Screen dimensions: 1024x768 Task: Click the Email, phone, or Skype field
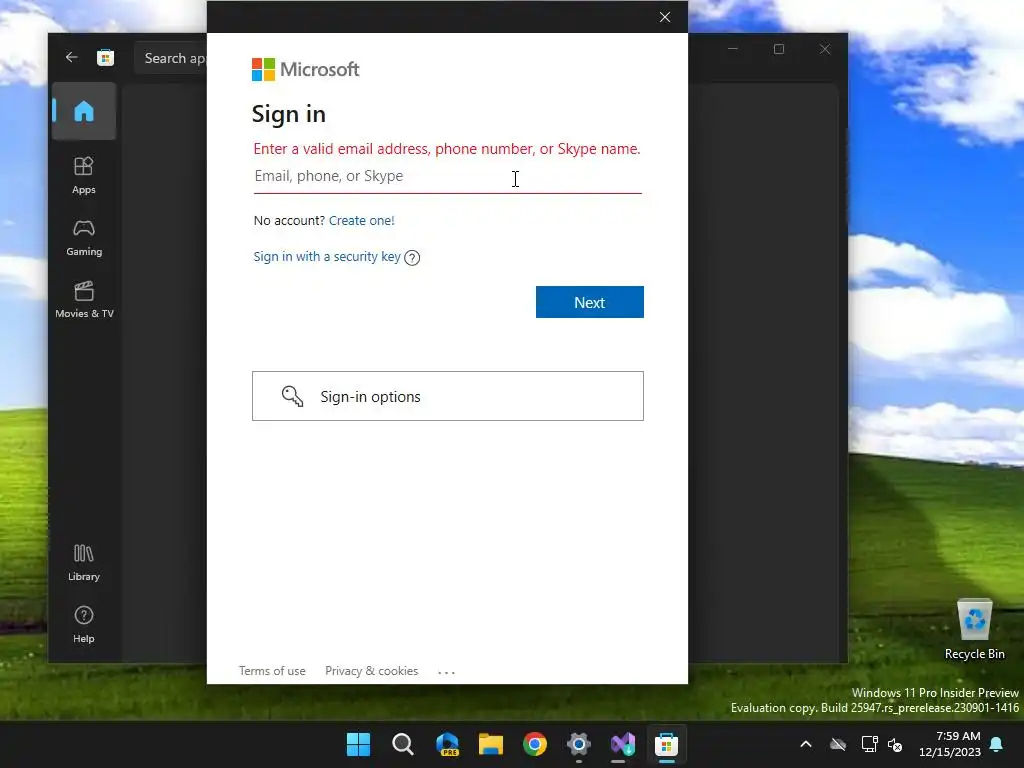[x=447, y=176]
